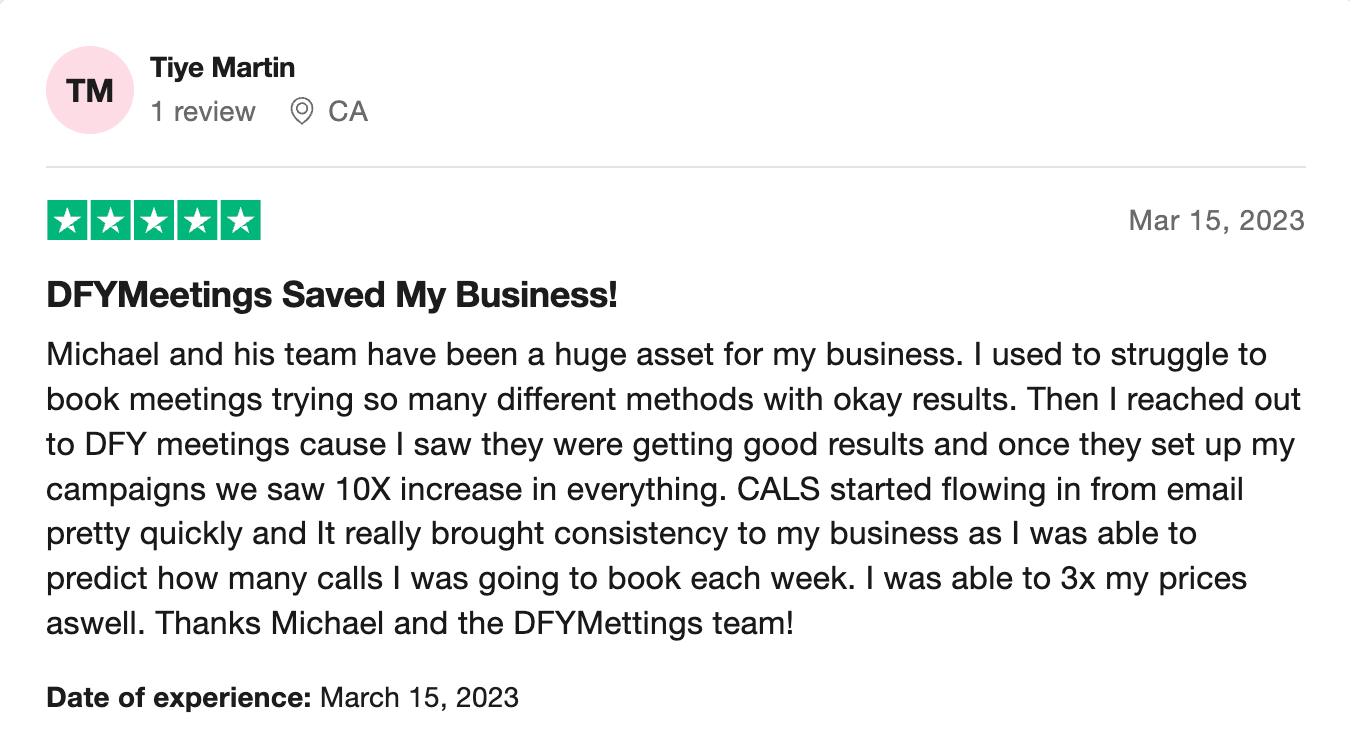
Task: Open reviewer Tiye Martin's profile name
Action: [x=222, y=68]
